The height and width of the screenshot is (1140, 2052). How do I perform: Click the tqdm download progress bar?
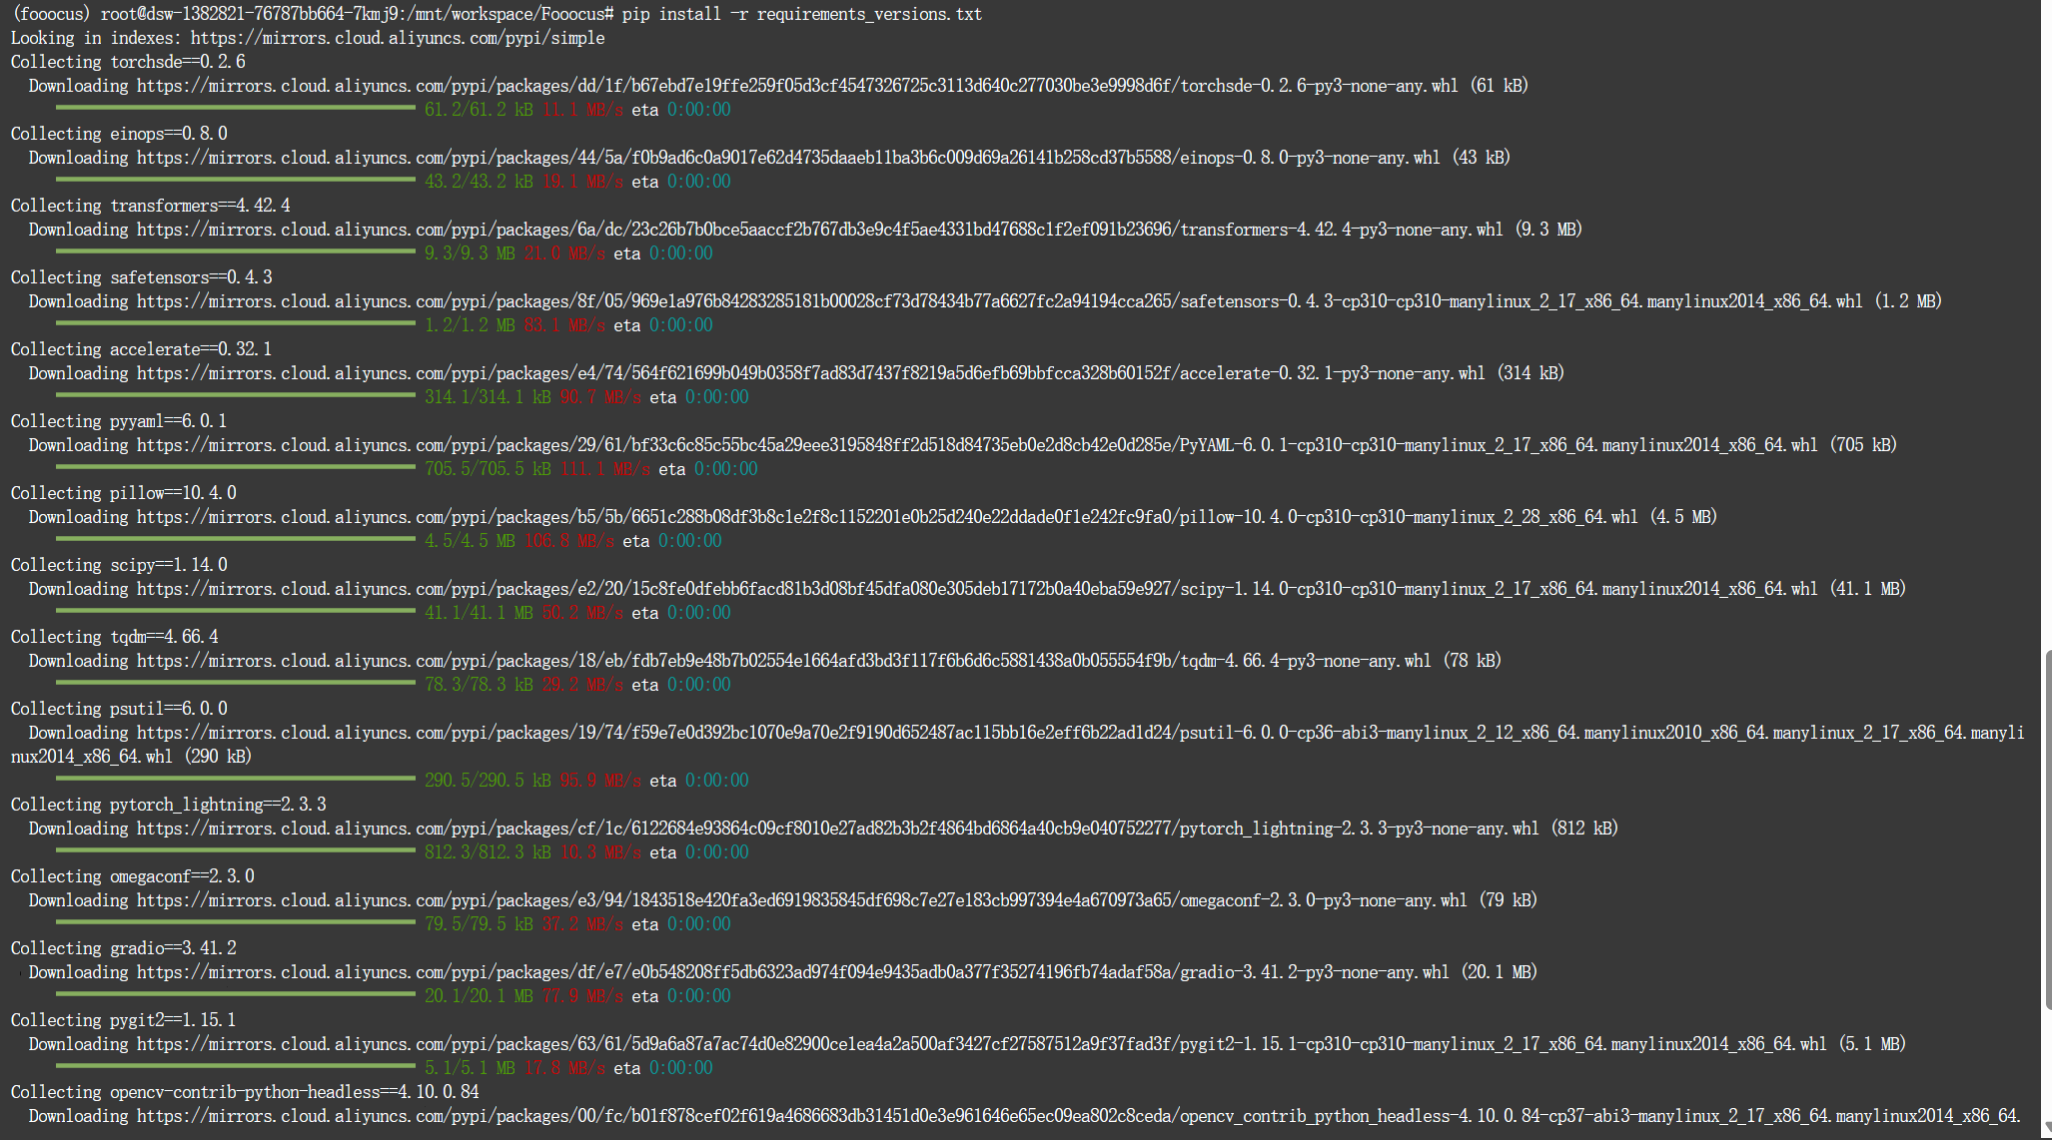[x=235, y=684]
